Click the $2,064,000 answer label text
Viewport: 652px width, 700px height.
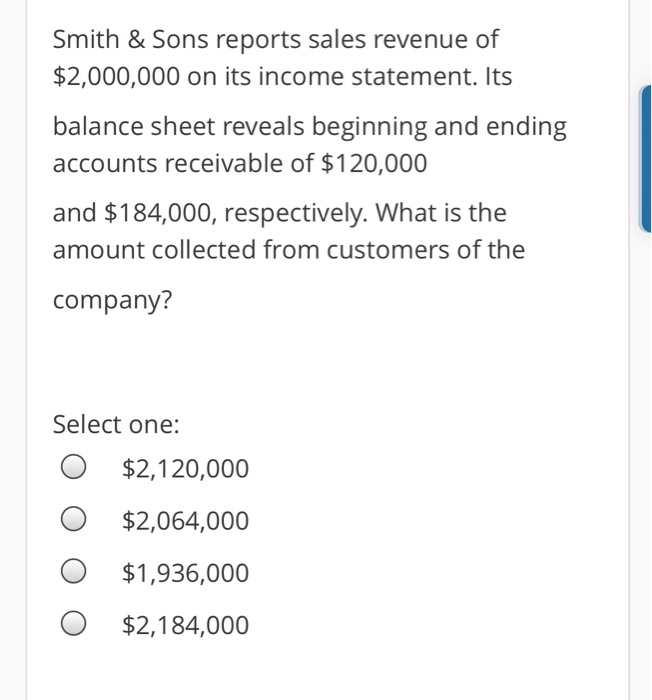[x=185, y=521]
